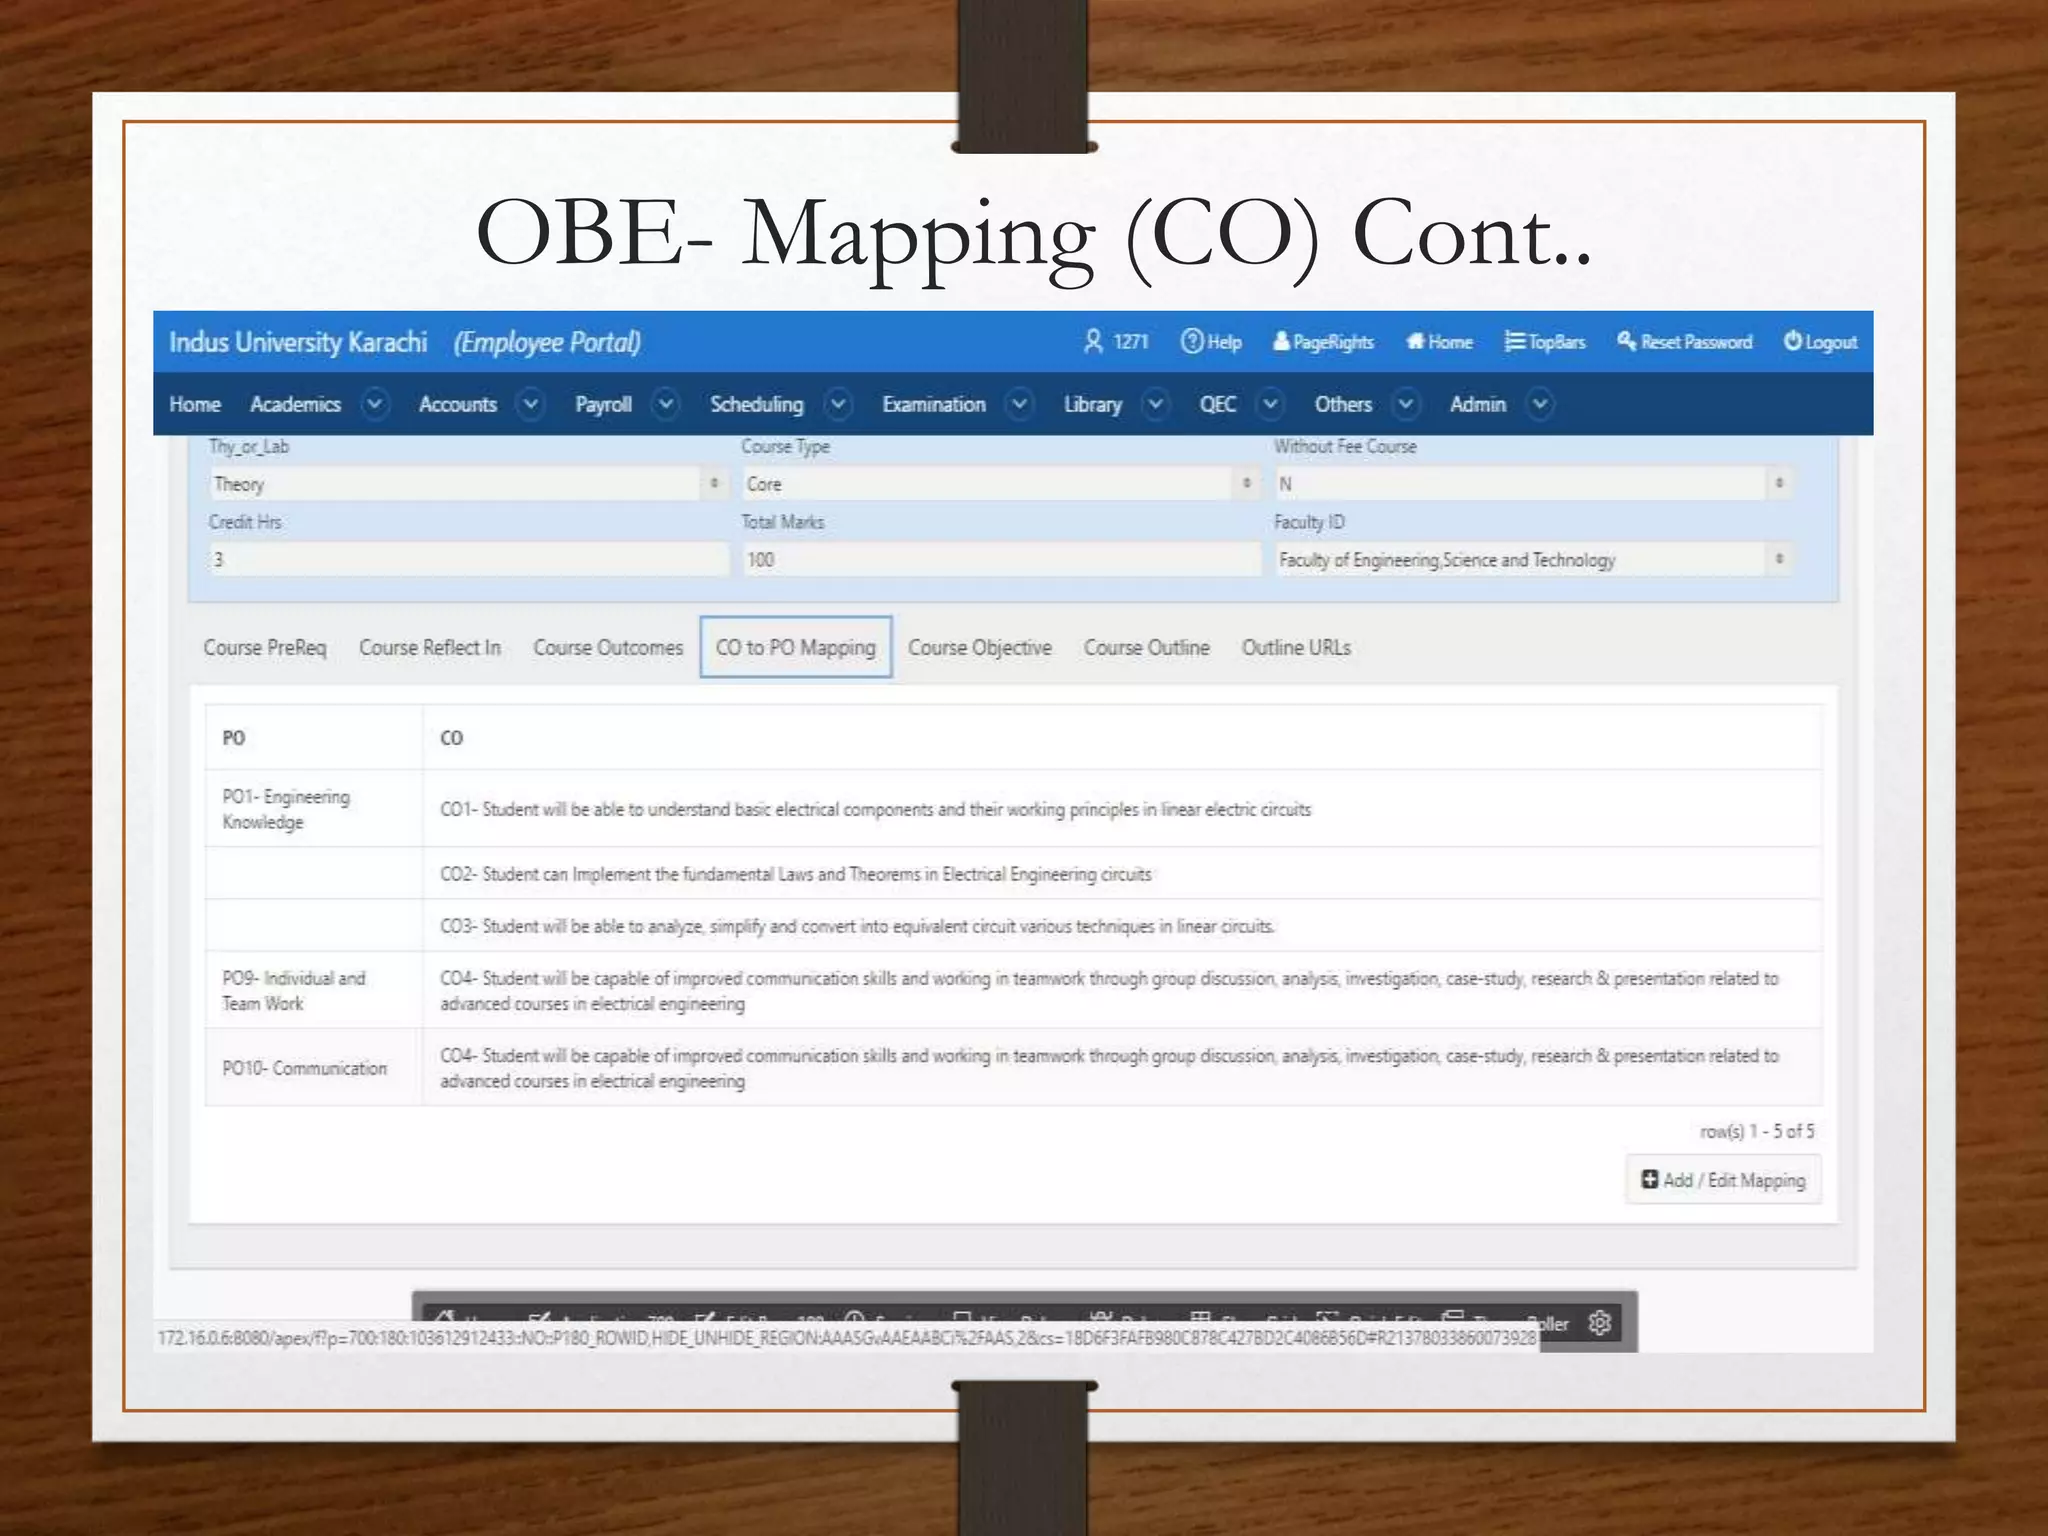
Task: Click the CO4 text in the PO10 row
Action: (x=1109, y=1068)
